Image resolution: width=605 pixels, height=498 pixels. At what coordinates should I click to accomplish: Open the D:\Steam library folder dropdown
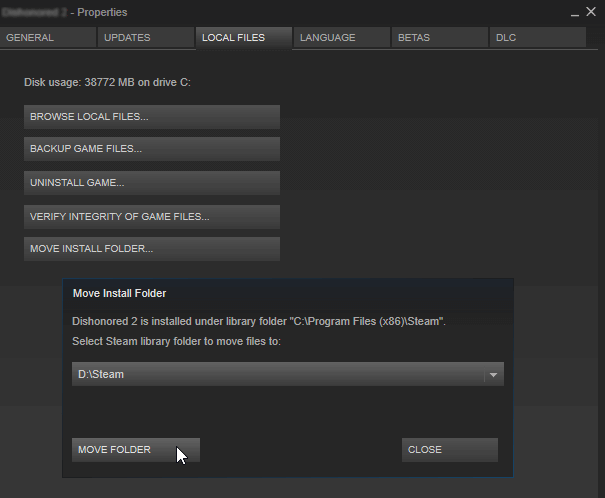point(288,374)
